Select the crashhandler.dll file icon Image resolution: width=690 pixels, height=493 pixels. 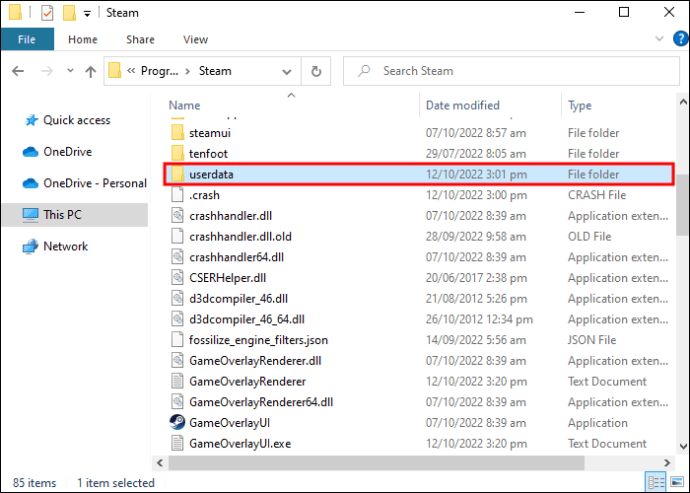click(177, 215)
